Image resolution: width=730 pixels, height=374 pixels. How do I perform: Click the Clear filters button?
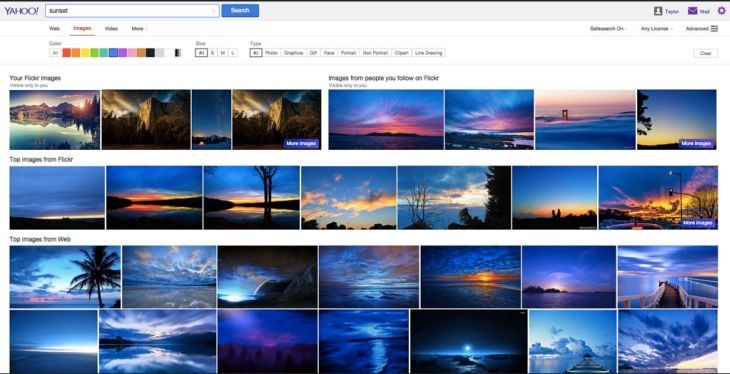[705, 53]
